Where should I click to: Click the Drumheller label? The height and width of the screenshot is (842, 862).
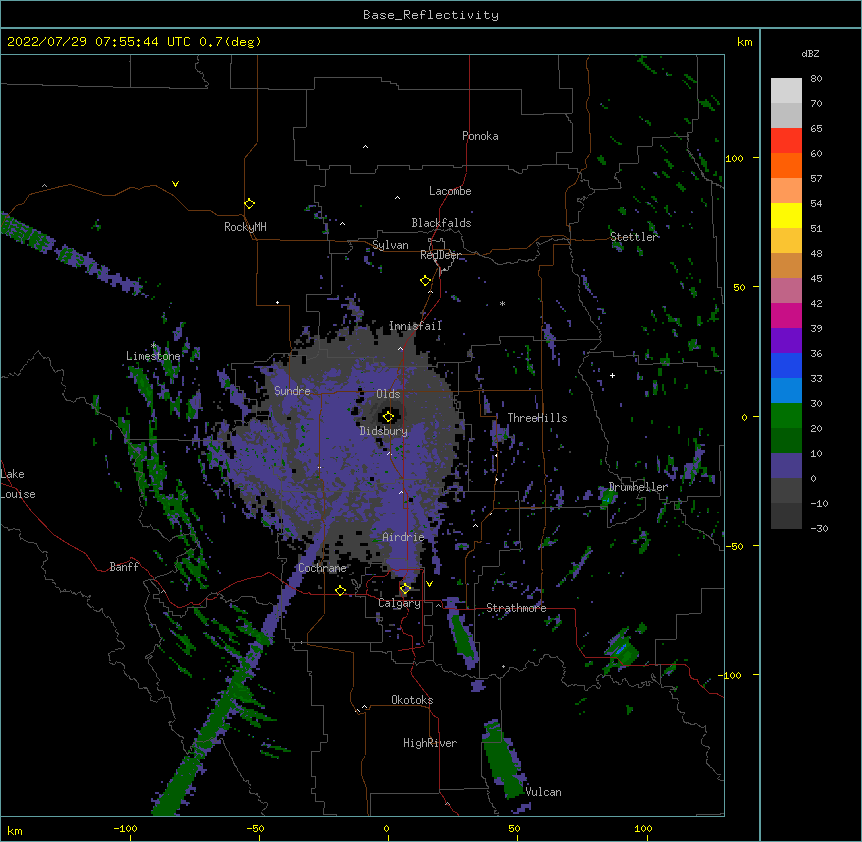point(638,487)
